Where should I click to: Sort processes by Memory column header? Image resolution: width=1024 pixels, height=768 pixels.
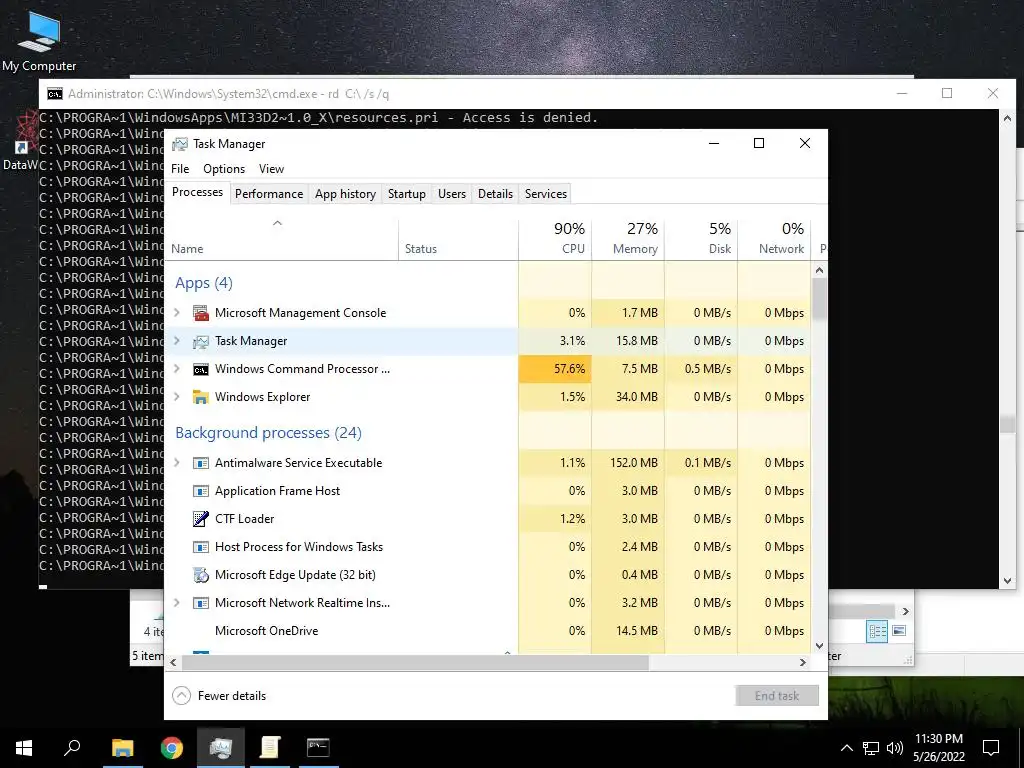tap(628, 239)
